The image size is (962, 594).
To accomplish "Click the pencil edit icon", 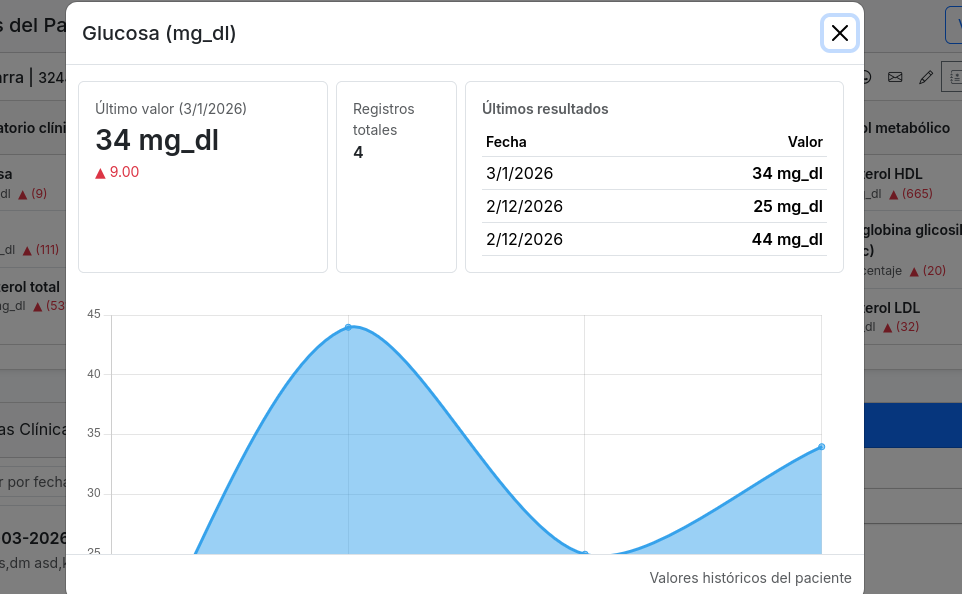I will 926,77.
